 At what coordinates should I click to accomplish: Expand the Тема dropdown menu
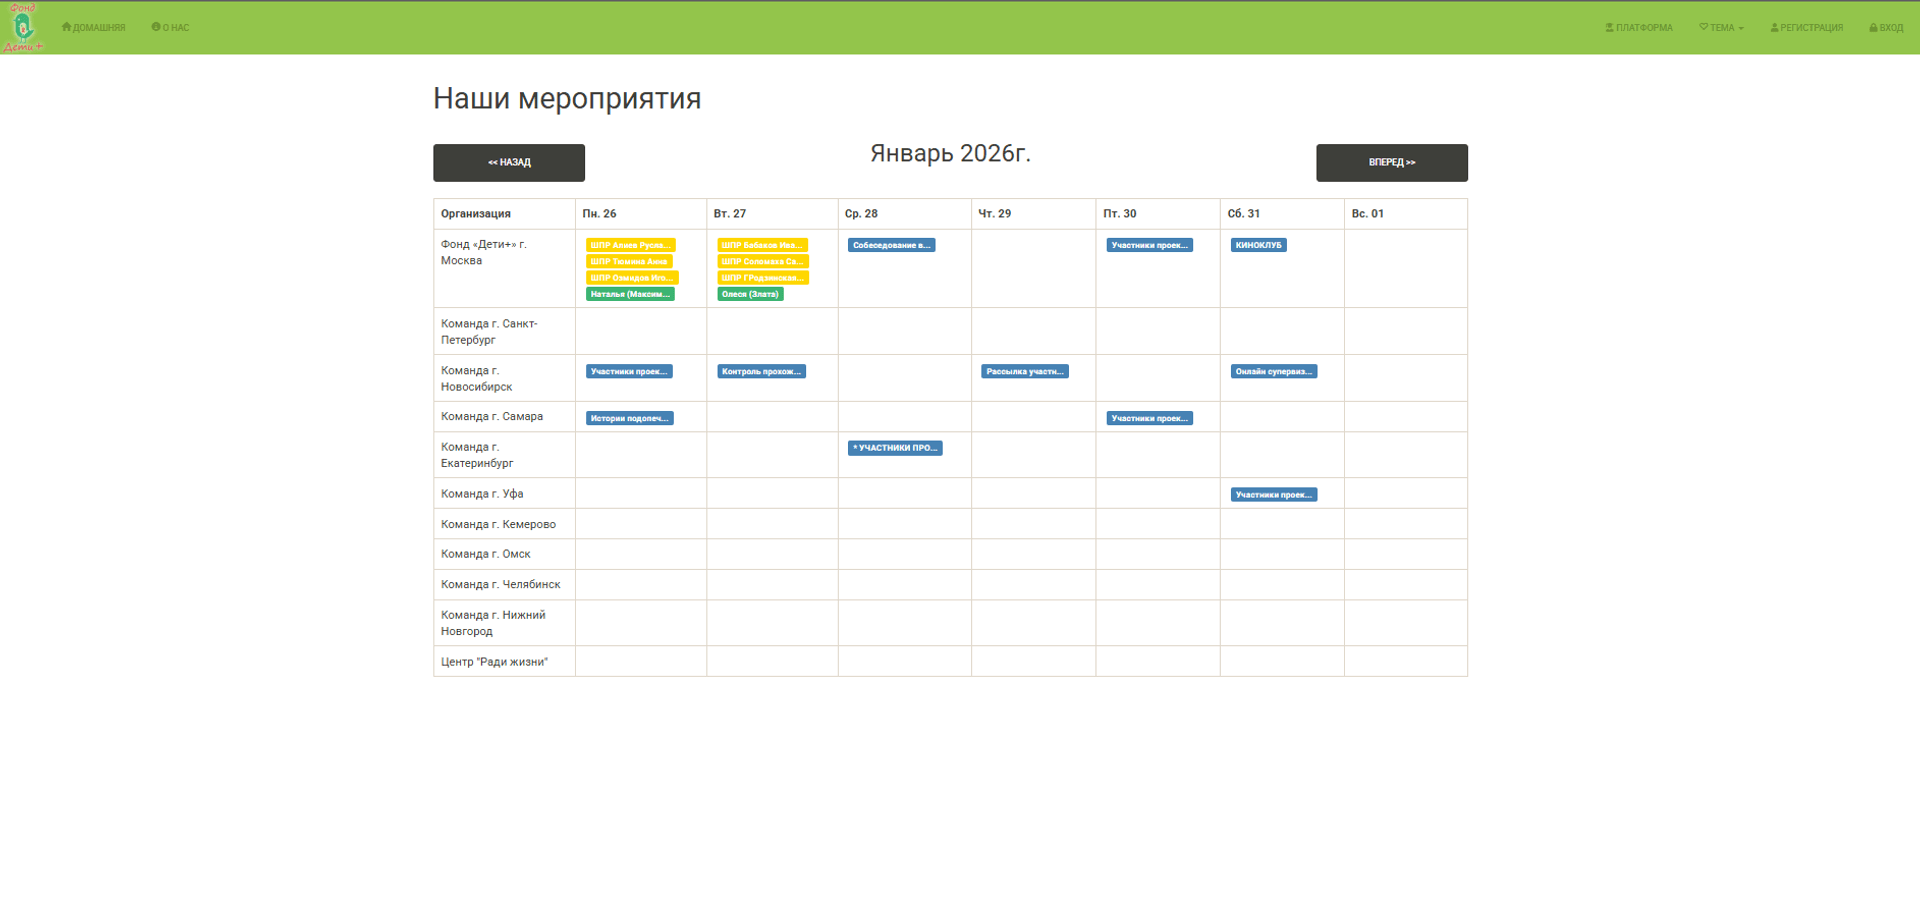tap(1721, 28)
